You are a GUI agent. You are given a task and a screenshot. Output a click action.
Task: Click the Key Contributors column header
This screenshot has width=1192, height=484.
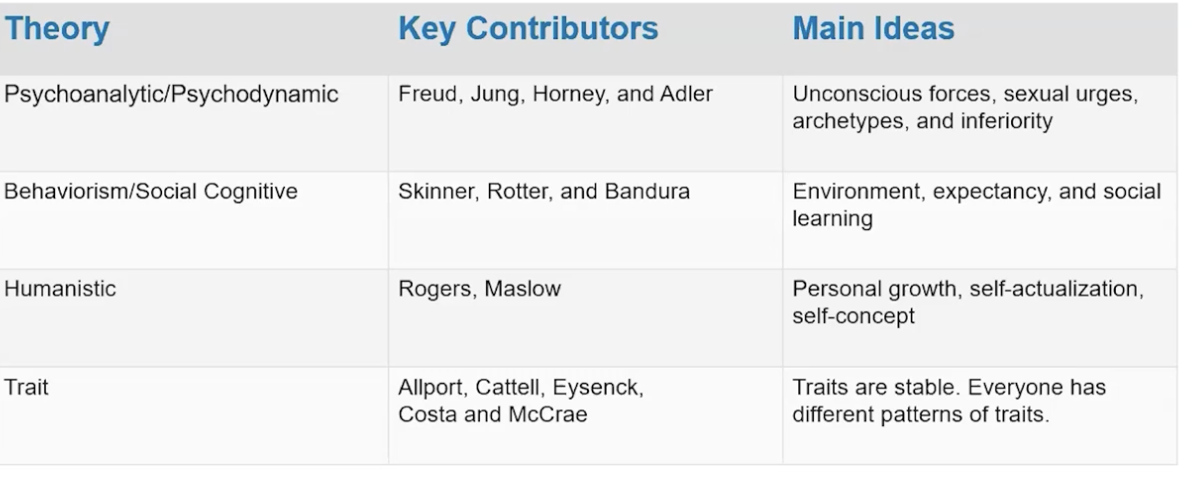pos(528,29)
